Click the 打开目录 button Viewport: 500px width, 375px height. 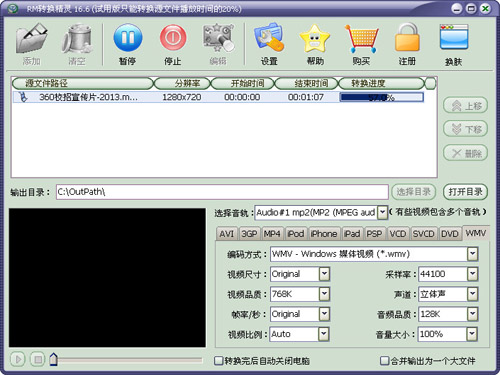coord(465,192)
